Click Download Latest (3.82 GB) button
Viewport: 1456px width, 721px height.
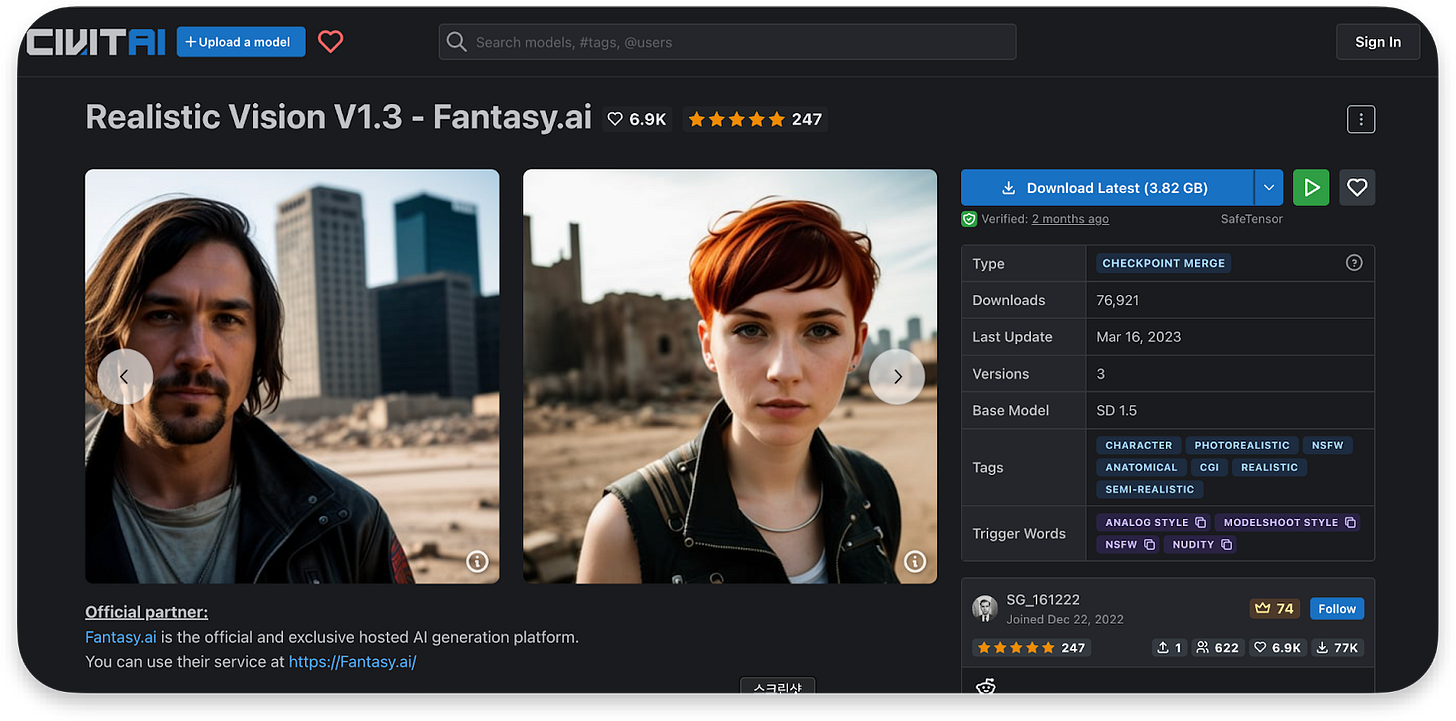tap(1107, 188)
